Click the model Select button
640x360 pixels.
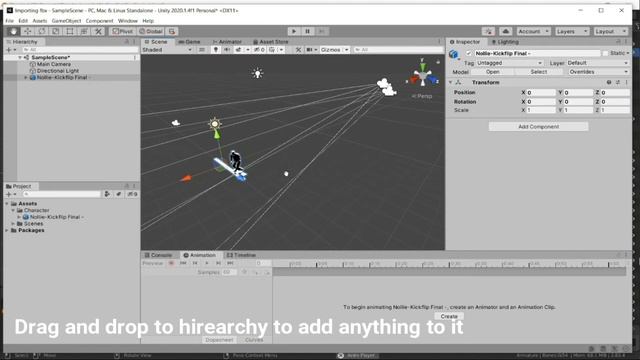(538, 72)
